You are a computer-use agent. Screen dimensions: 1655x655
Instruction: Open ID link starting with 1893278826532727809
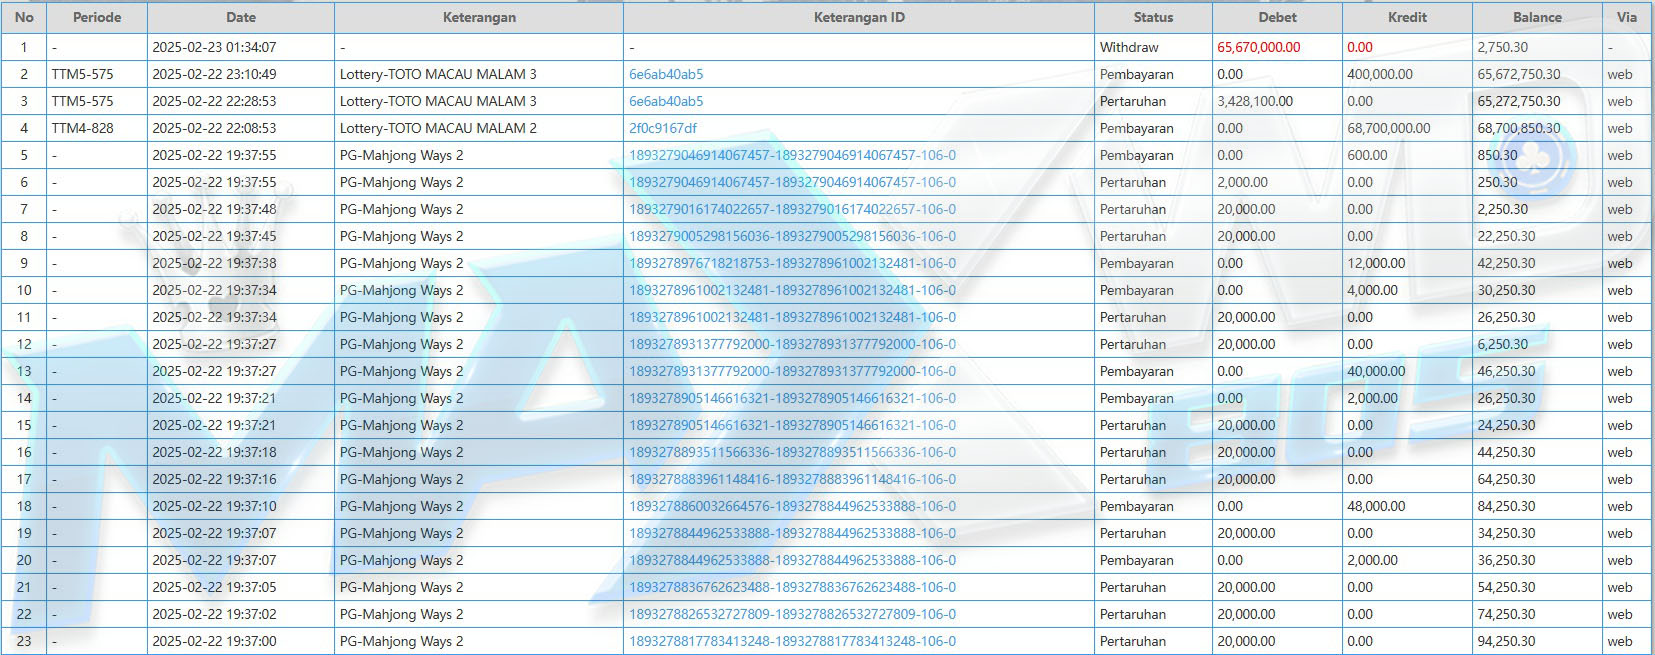click(x=792, y=614)
